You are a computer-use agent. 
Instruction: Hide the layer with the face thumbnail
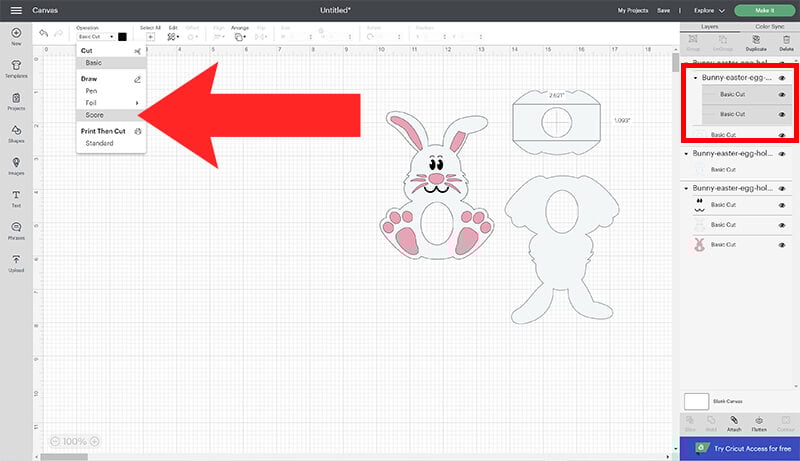click(x=782, y=206)
